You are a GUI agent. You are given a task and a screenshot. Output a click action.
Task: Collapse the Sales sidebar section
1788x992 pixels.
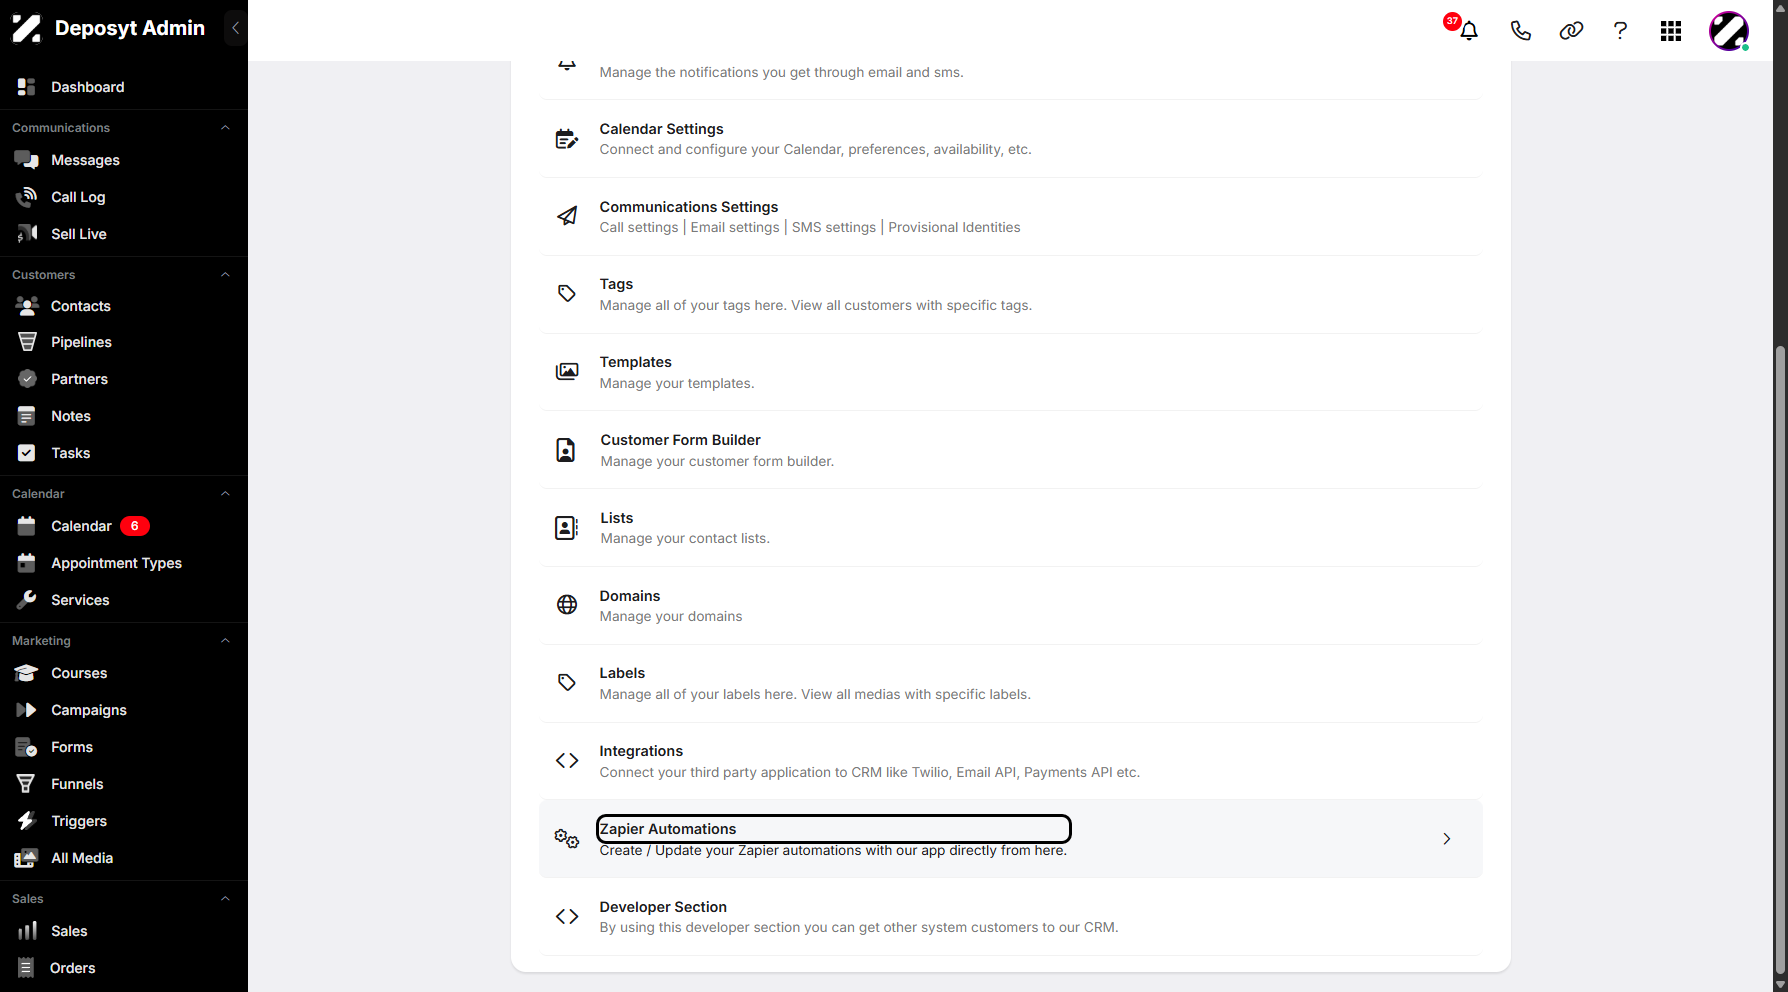tap(225, 899)
